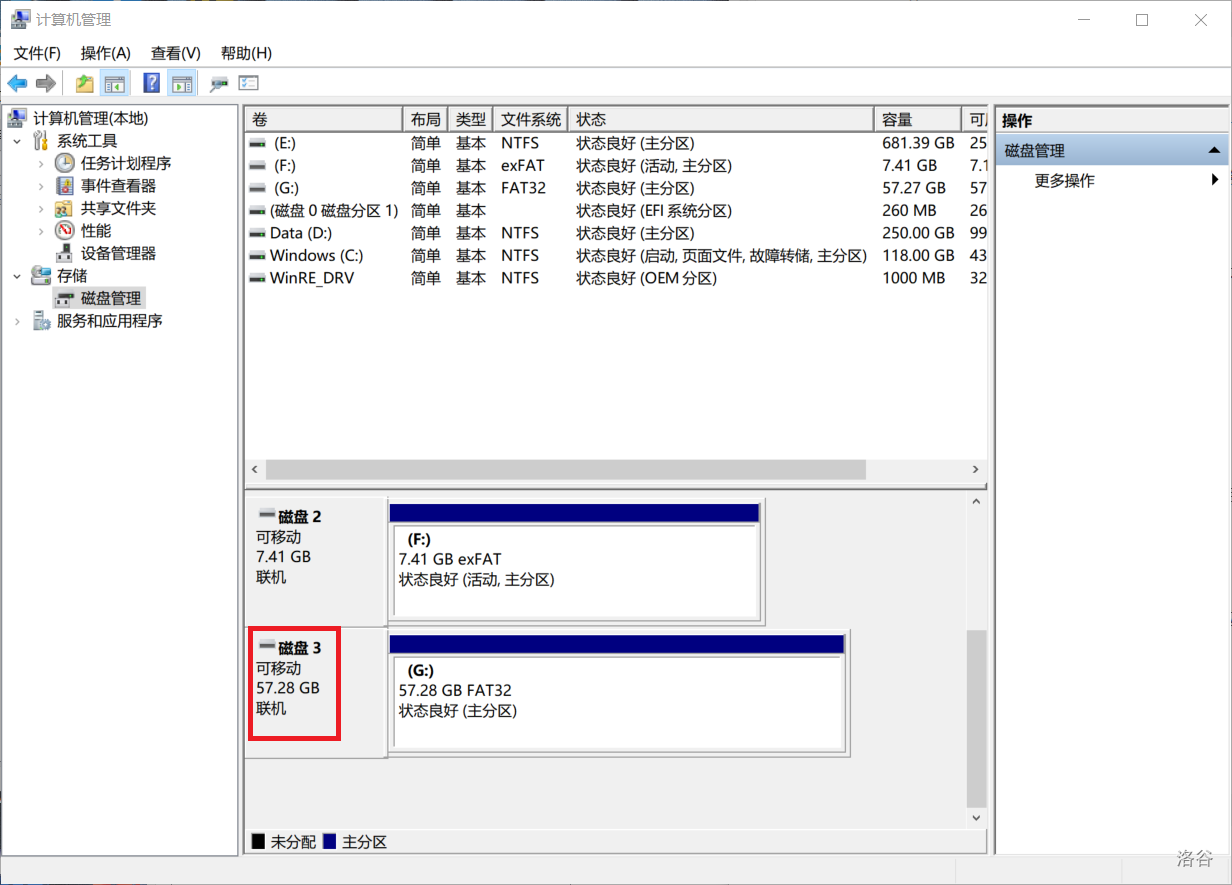Sort volumes by 文件系统 column header

[x=531, y=120]
